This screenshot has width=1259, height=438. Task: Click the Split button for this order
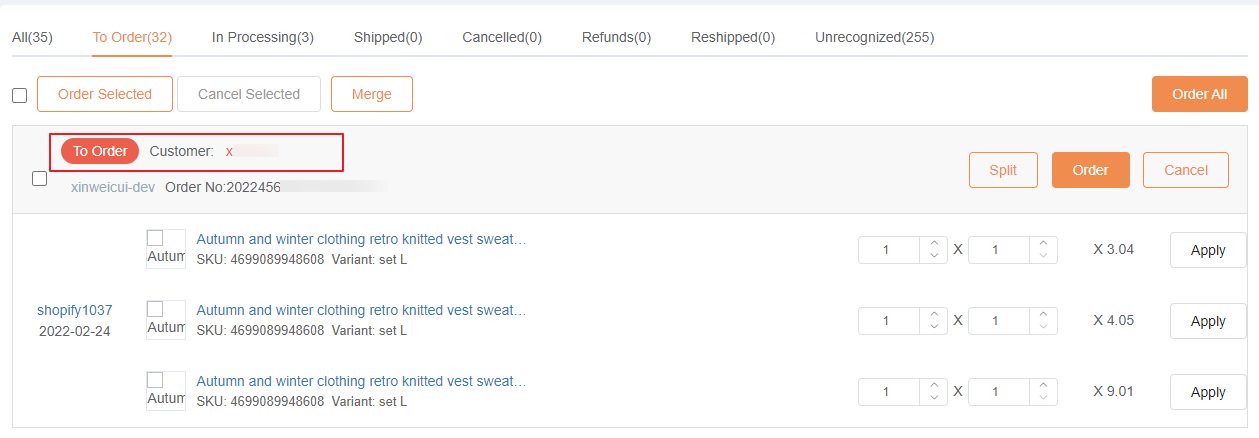(x=1003, y=170)
